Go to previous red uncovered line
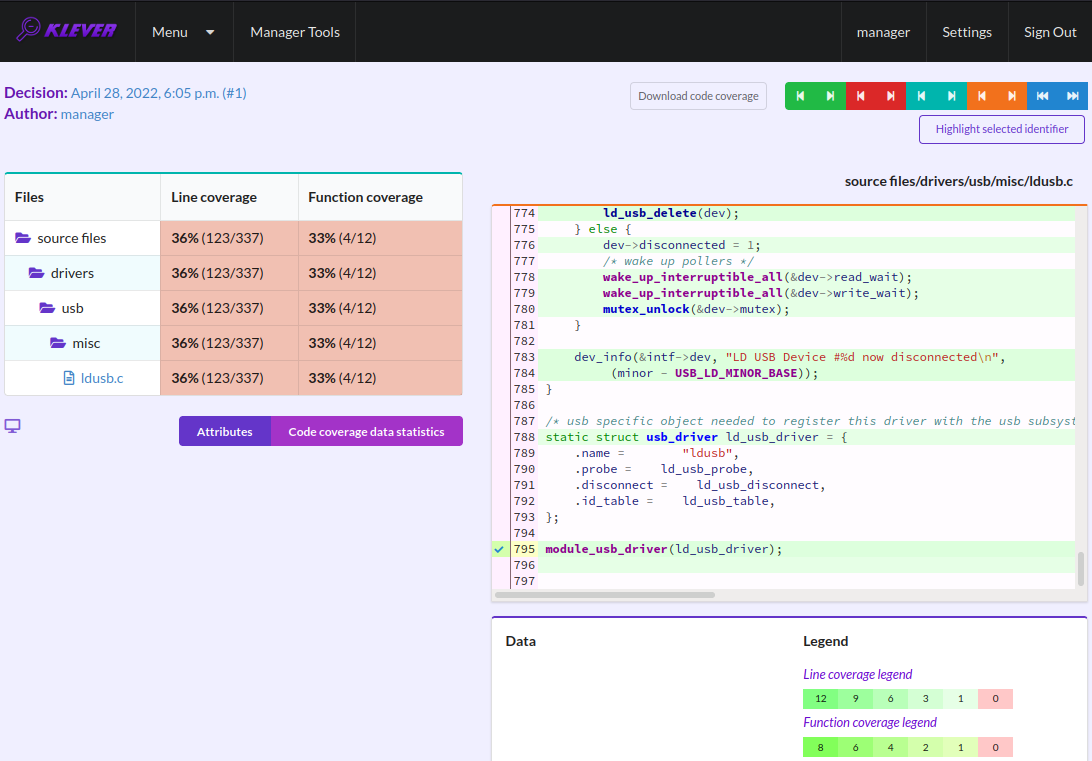This screenshot has height=761, width=1092. 861,96
